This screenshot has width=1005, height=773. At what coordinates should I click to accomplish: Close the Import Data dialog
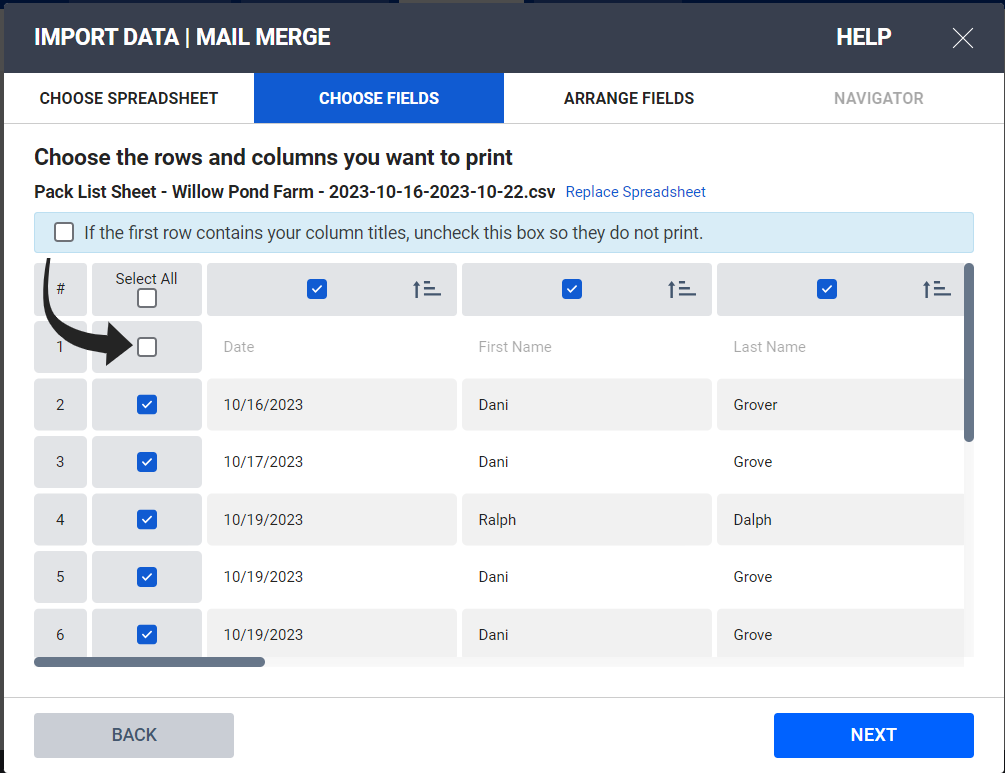click(x=962, y=38)
